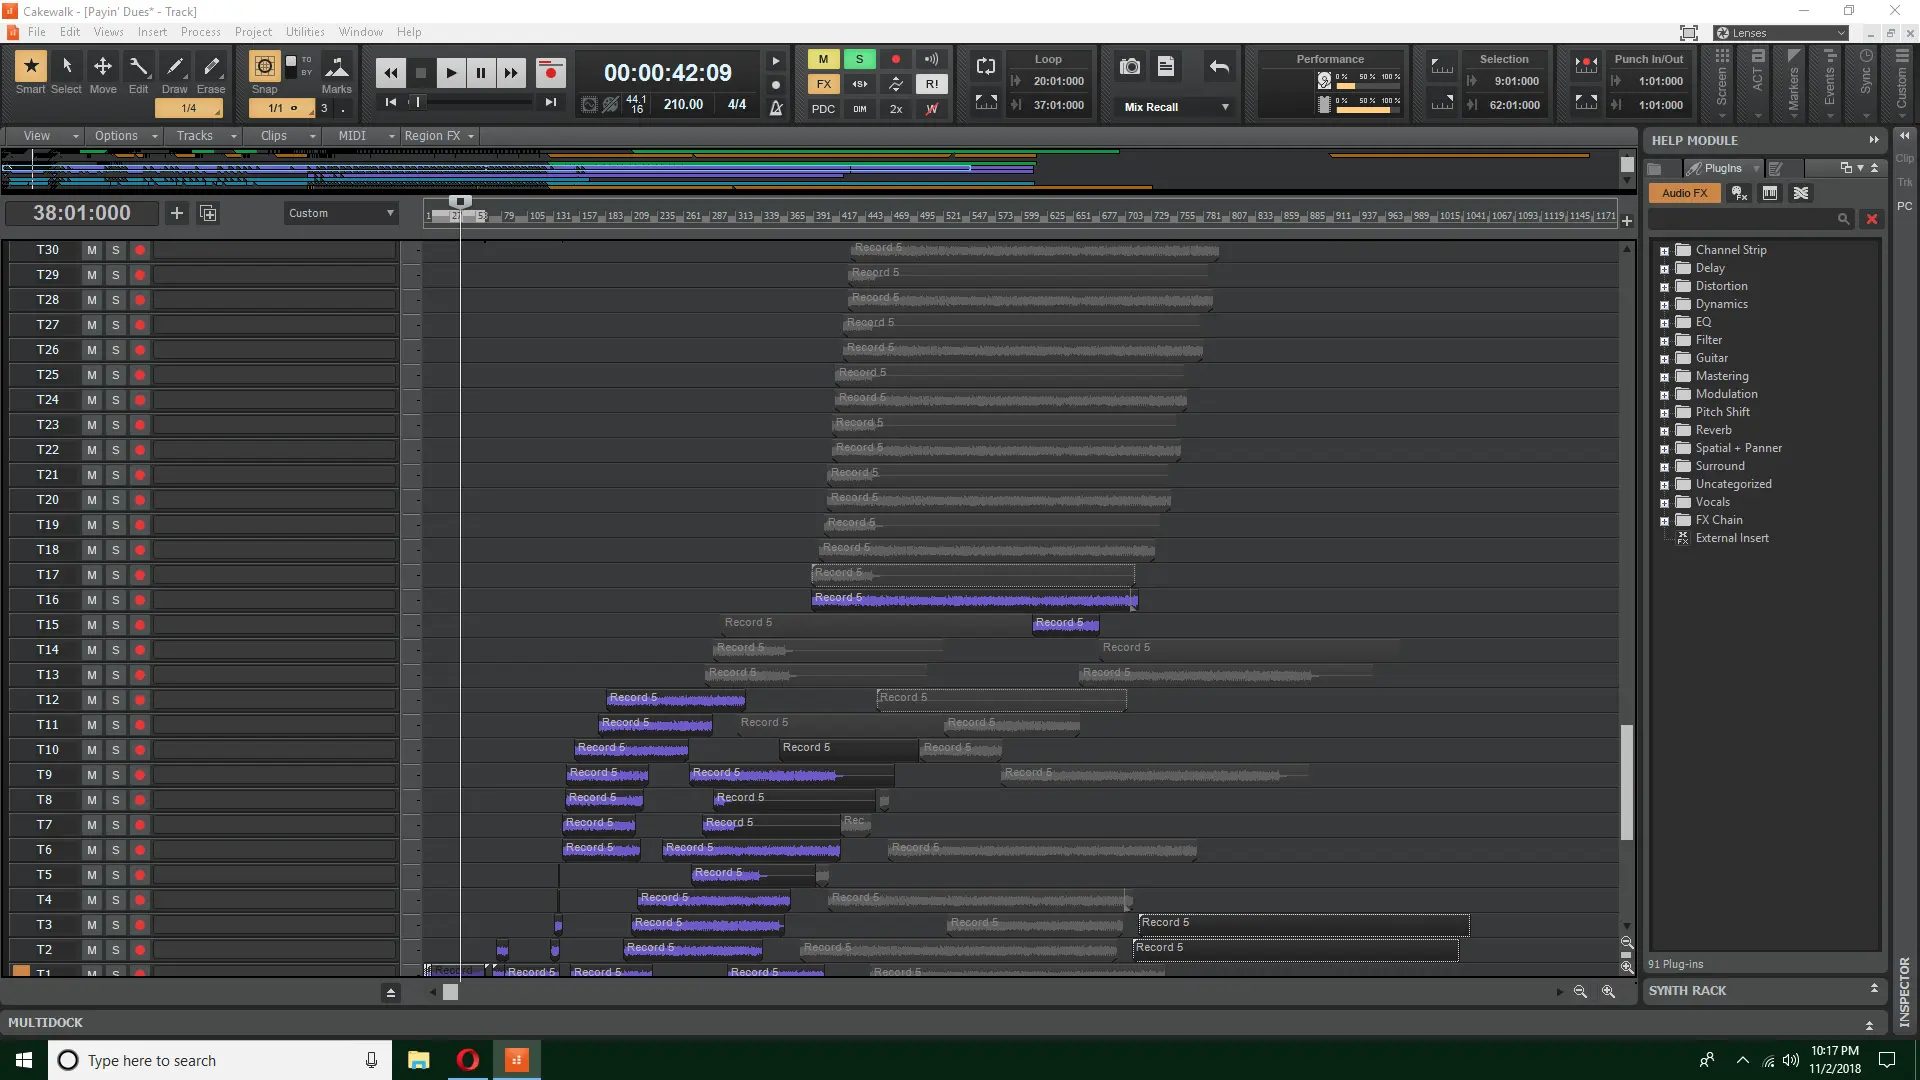Click the Record button in transport
Screen dimensions: 1920x1080
pyautogui.click(x=550, y=72)
